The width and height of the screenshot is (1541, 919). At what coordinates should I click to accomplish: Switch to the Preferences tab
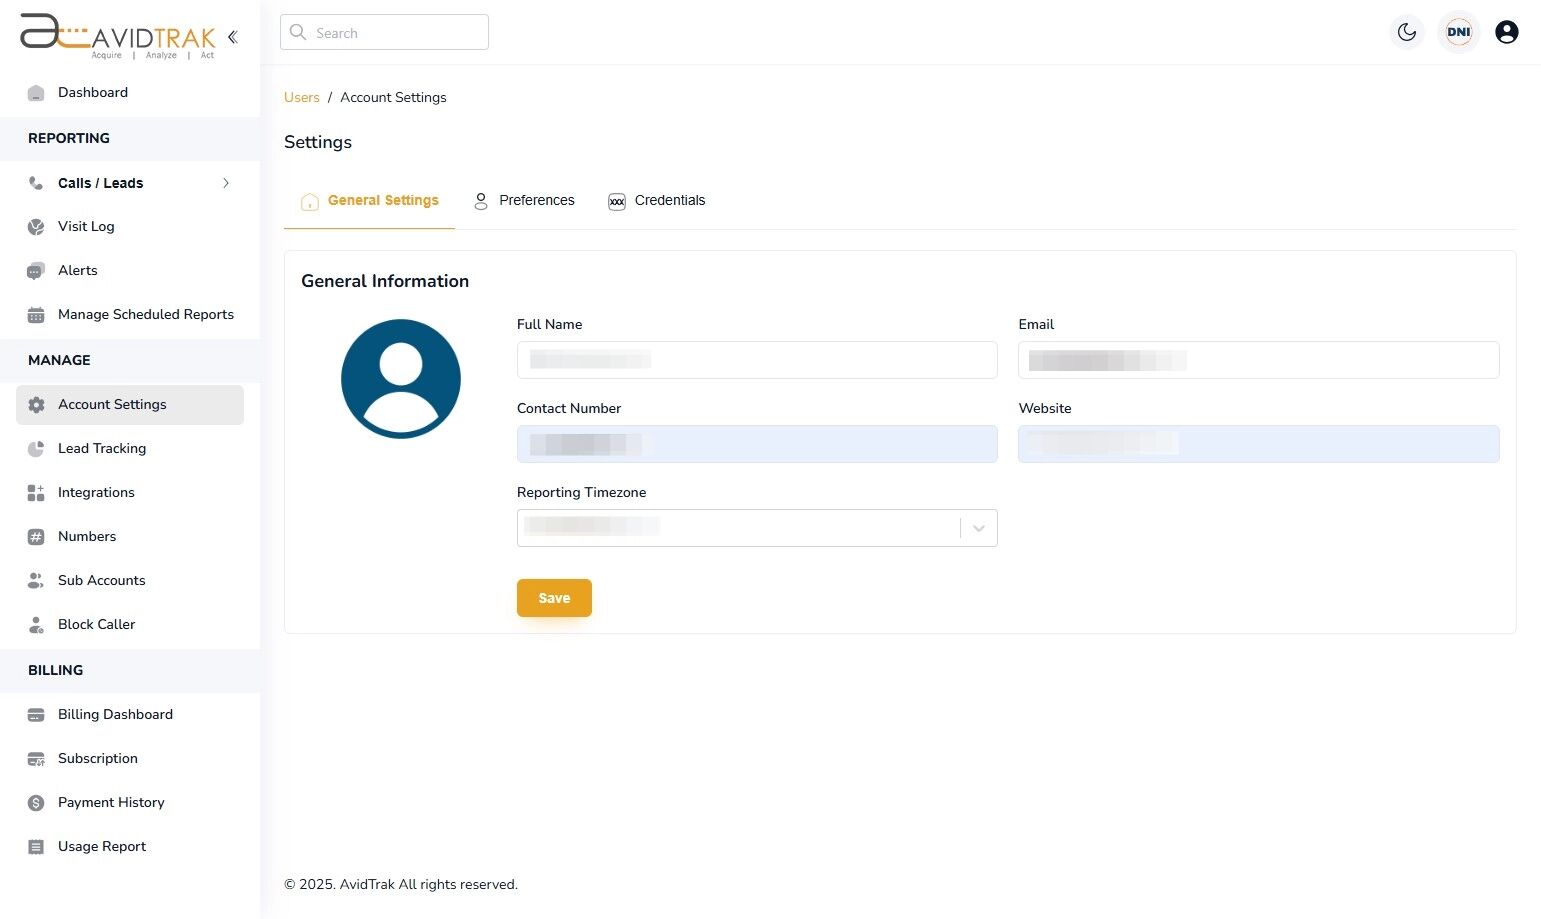(536, 200)
